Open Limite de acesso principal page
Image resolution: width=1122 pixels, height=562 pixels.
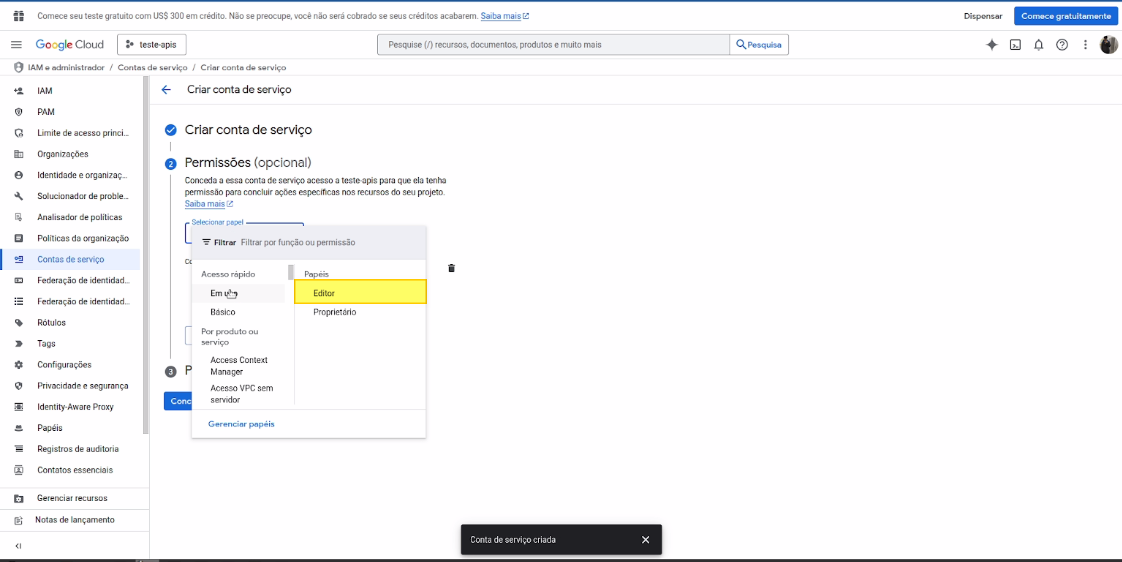click(x=82, y=133)
